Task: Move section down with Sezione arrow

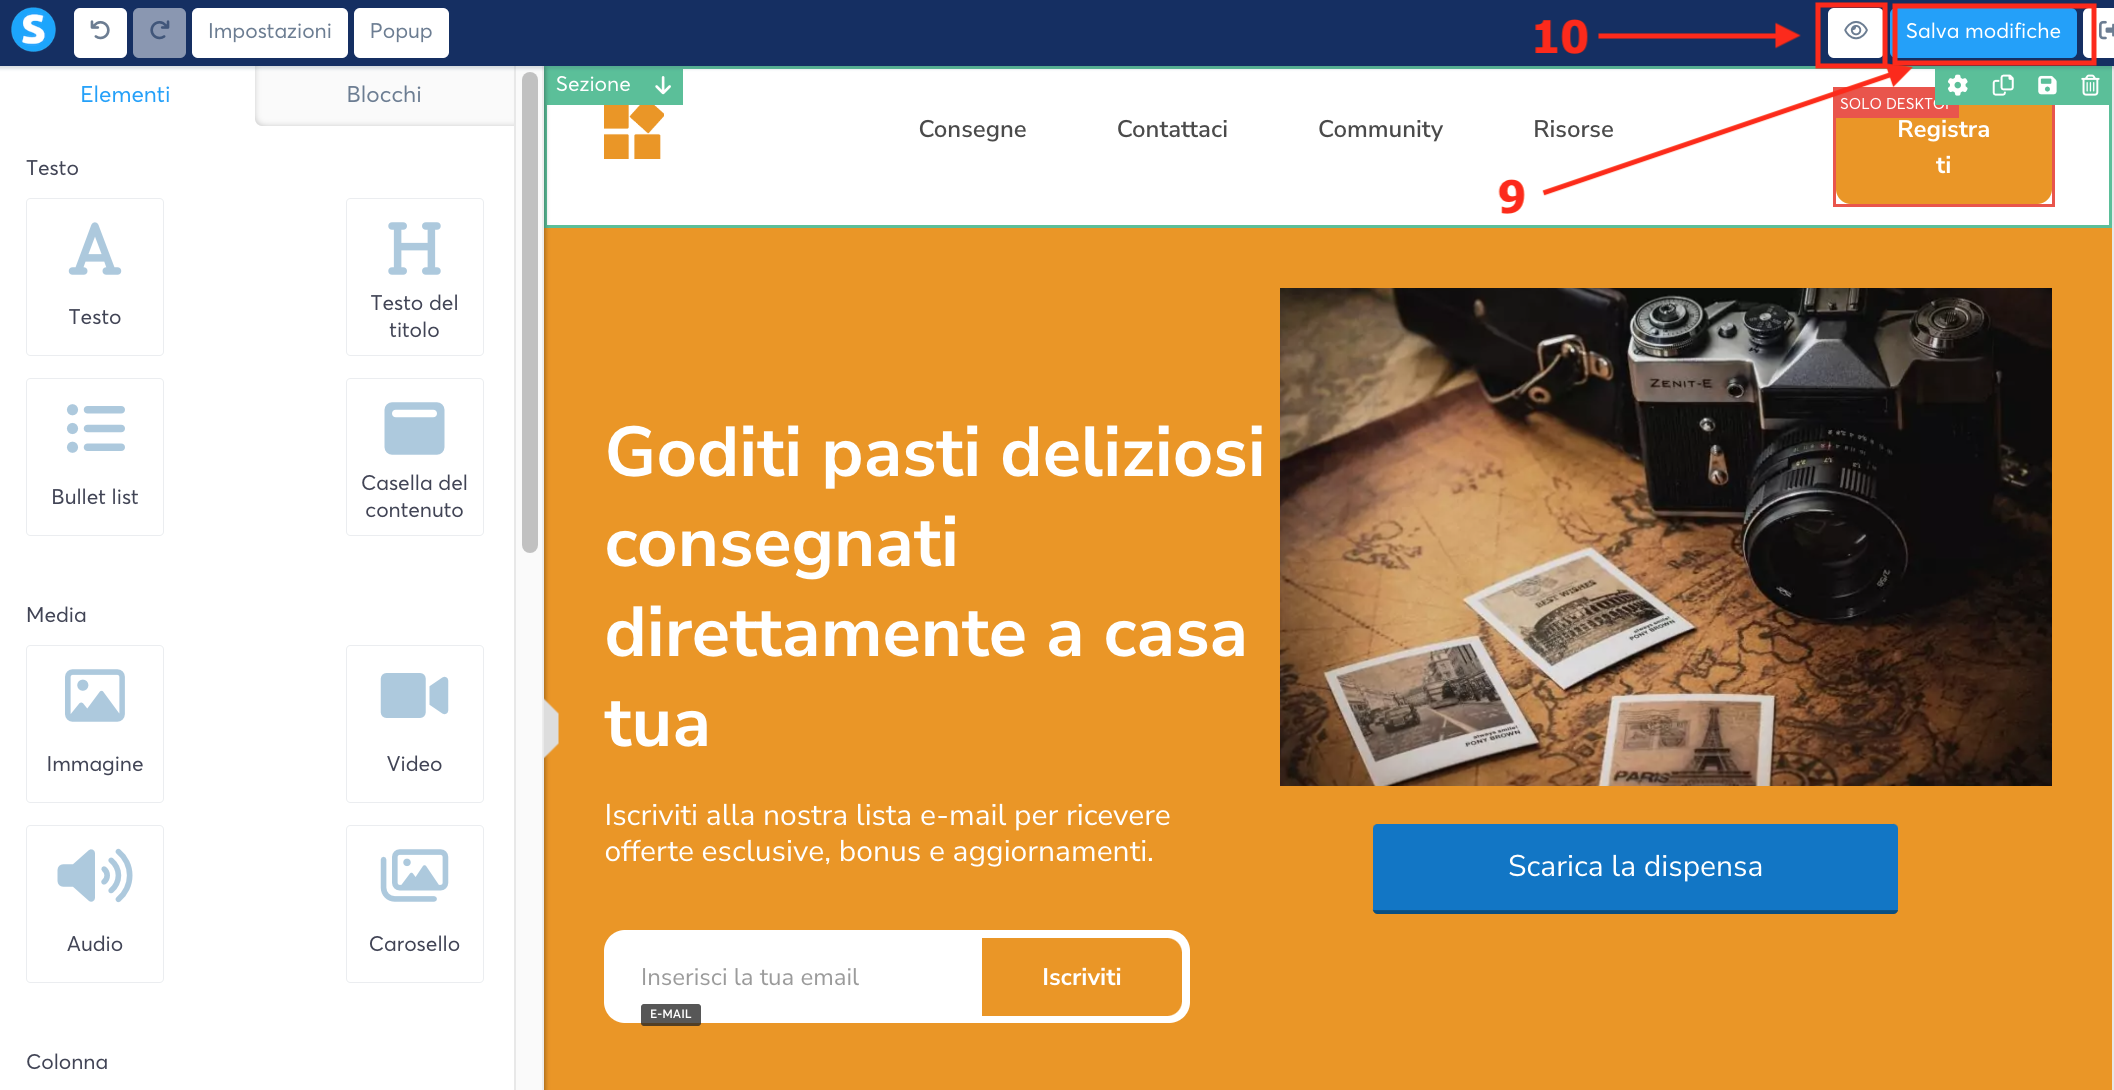Action: 663,86
